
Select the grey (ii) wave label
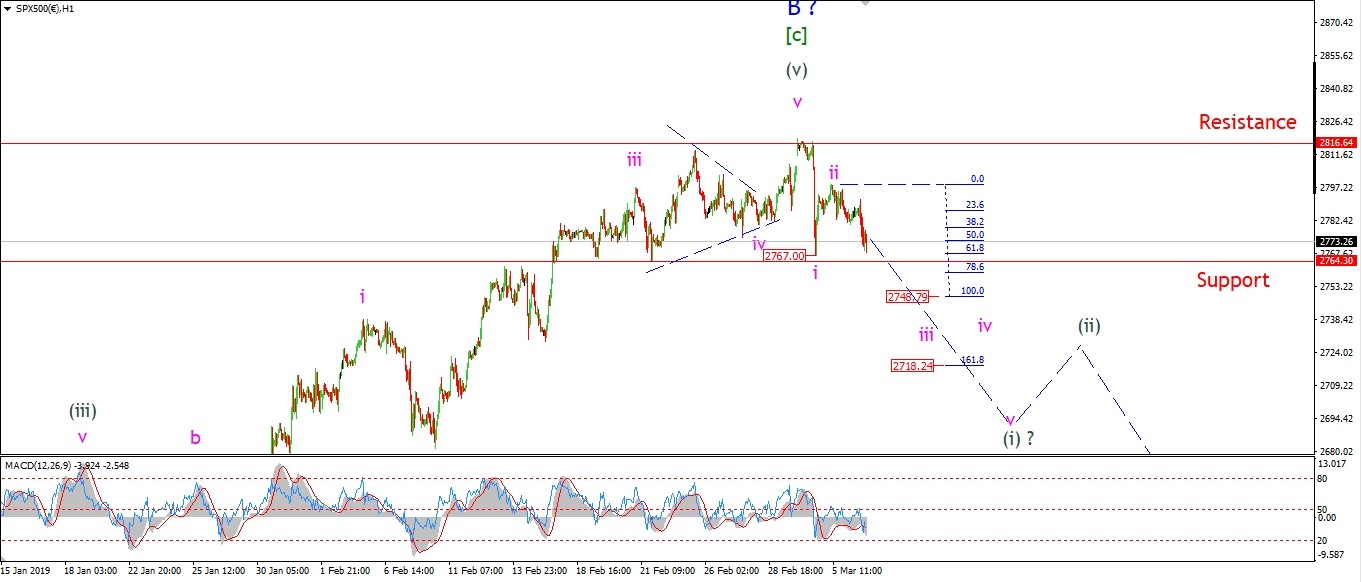click(x=1089, y=325)
